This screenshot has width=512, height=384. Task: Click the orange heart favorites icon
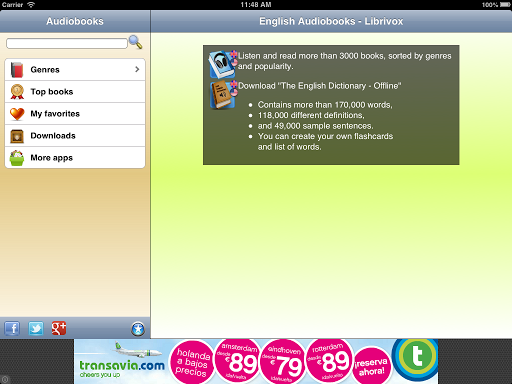pyautogui.click(x=17, y=114)
